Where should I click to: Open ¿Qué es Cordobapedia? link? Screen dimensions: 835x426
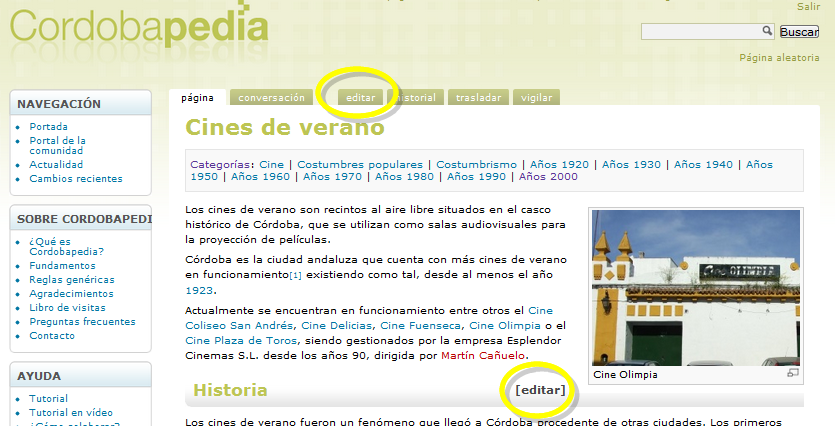67,247
